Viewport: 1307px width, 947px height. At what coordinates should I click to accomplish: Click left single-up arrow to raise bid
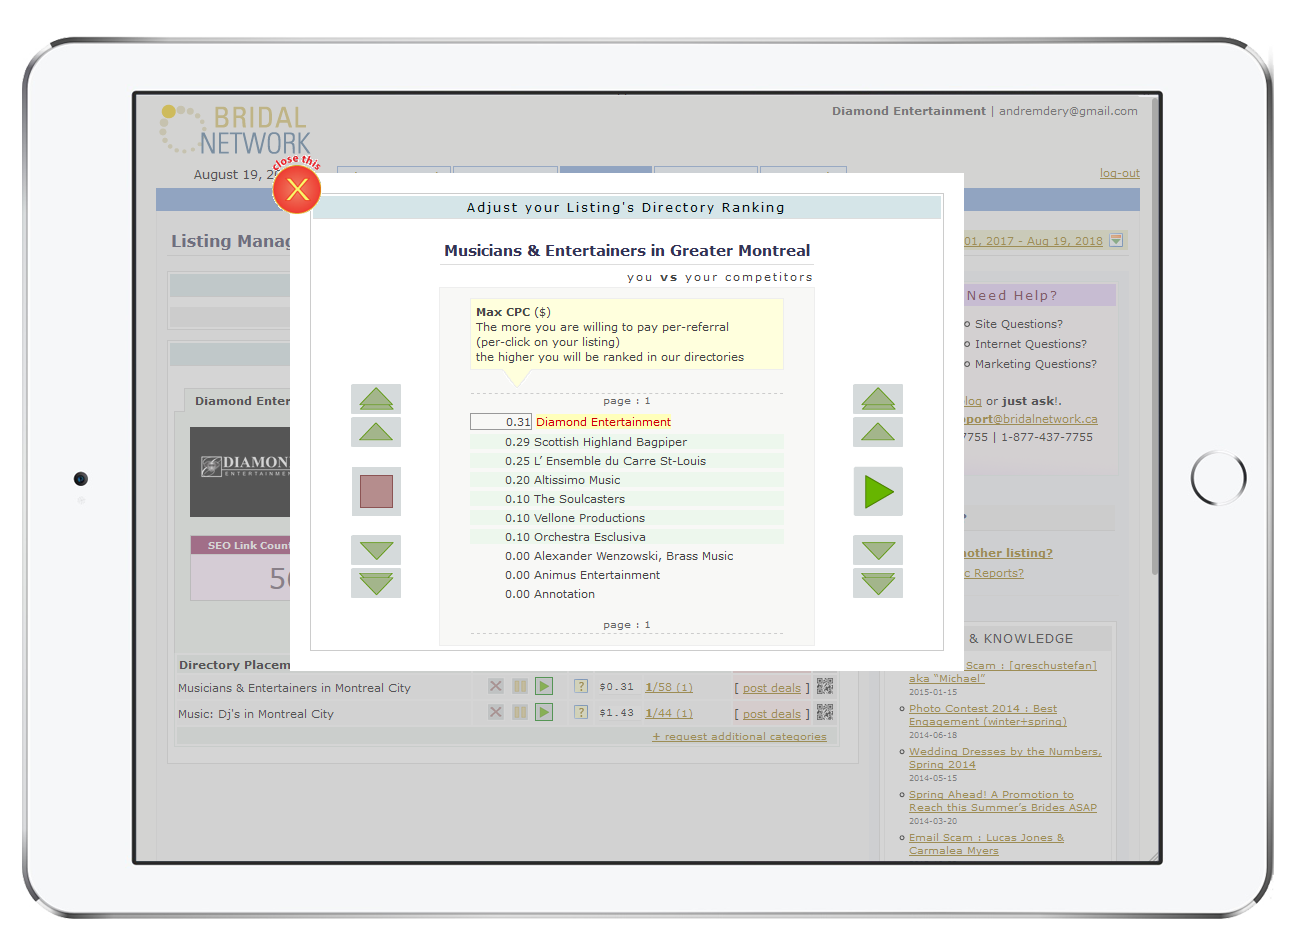click(376, 432)
